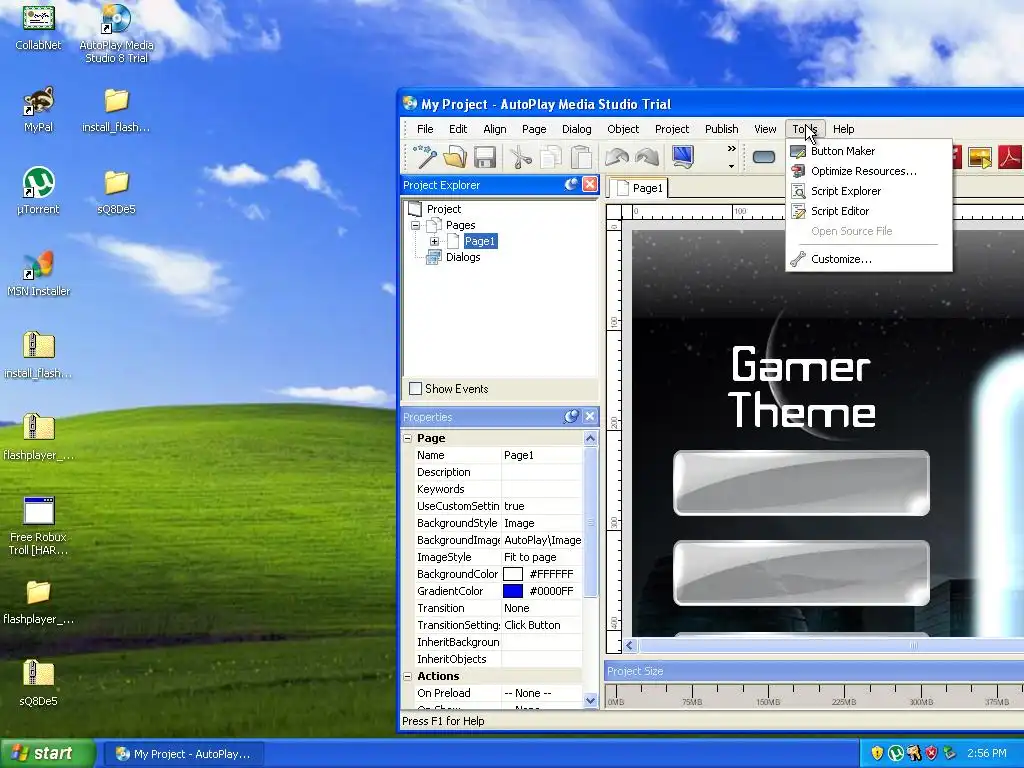Click the blue GradientColor swatch
The height and width of the screenshot is (768, 1024).
click(513, 591)
